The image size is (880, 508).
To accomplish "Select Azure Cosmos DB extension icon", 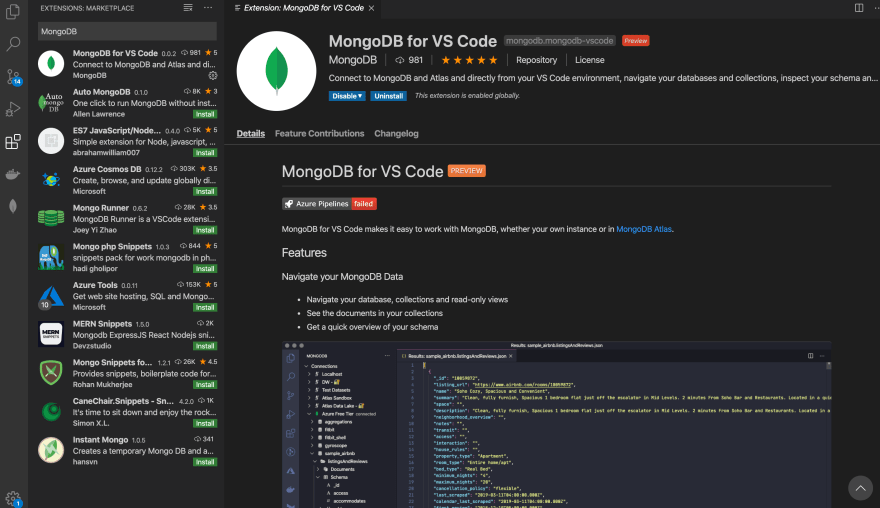I will [51, 180].
